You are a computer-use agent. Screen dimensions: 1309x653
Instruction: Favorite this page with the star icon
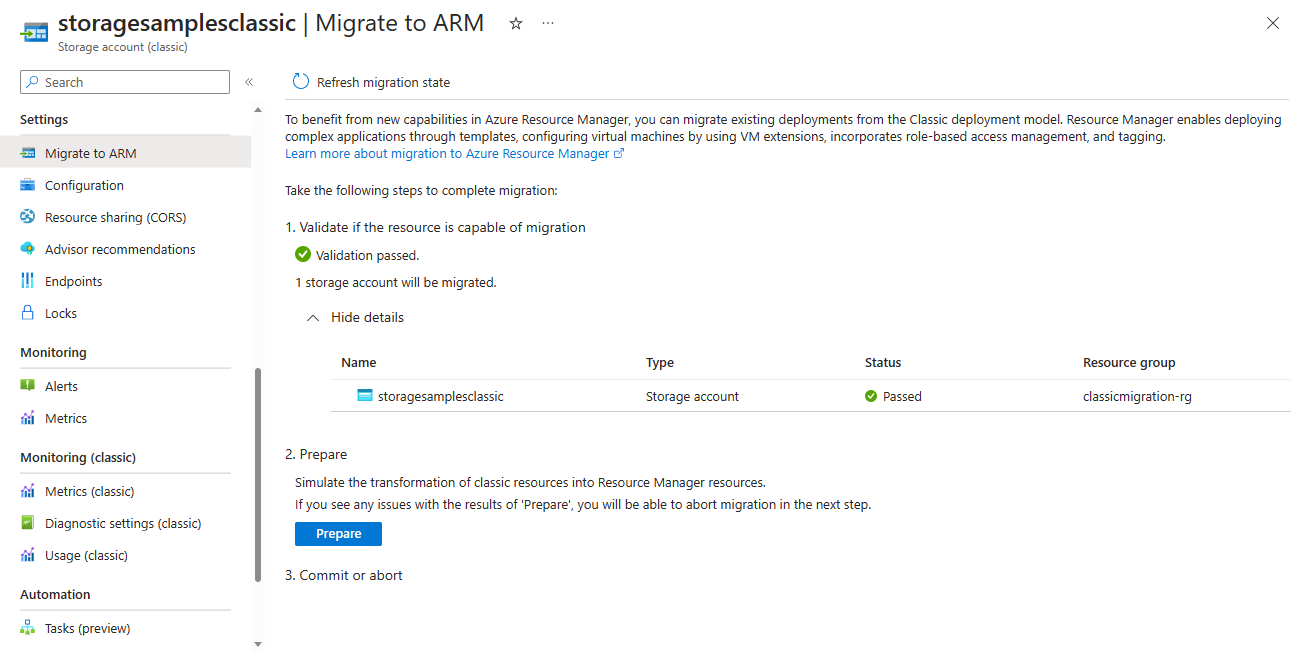pos(516,23)
